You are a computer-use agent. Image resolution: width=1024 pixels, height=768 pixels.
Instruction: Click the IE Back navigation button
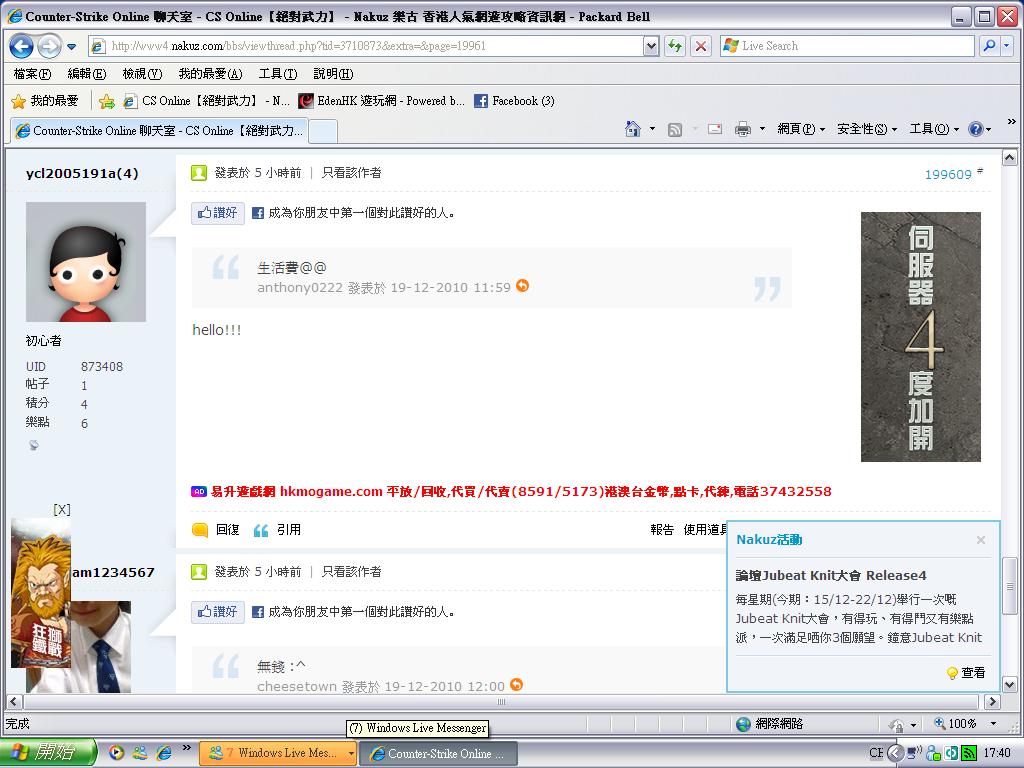21,46
